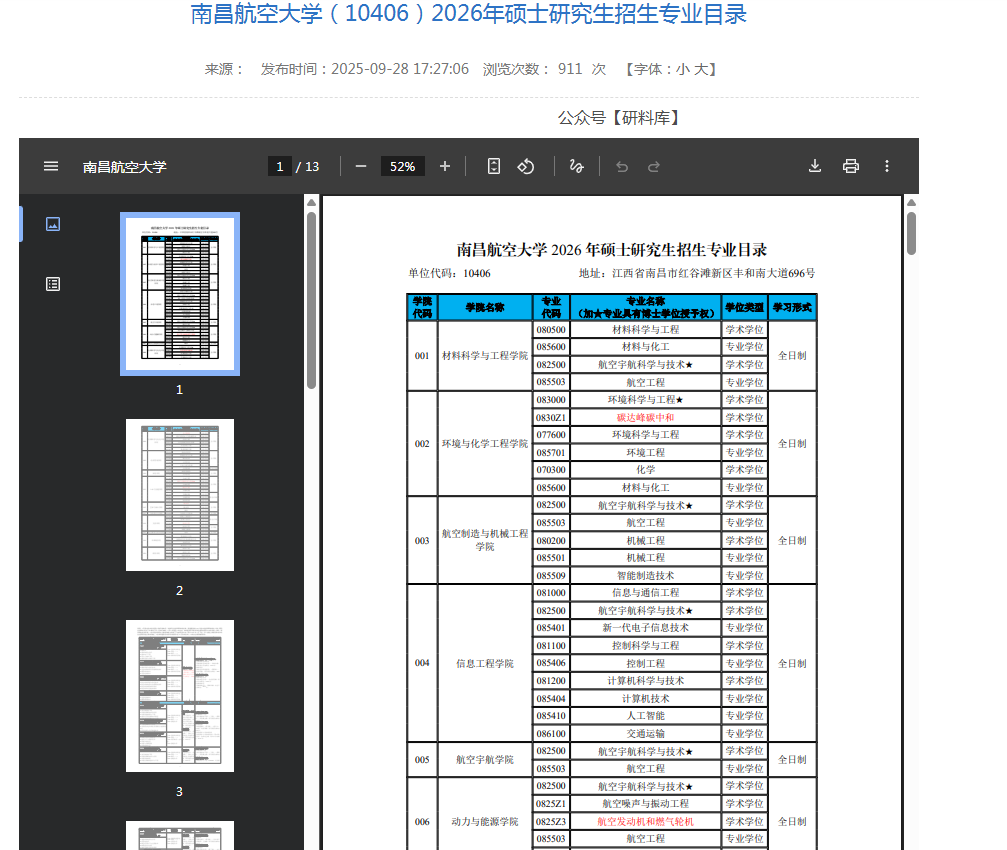Set font size to large (大)
The image size is (1007, 850).
[700, 69]
